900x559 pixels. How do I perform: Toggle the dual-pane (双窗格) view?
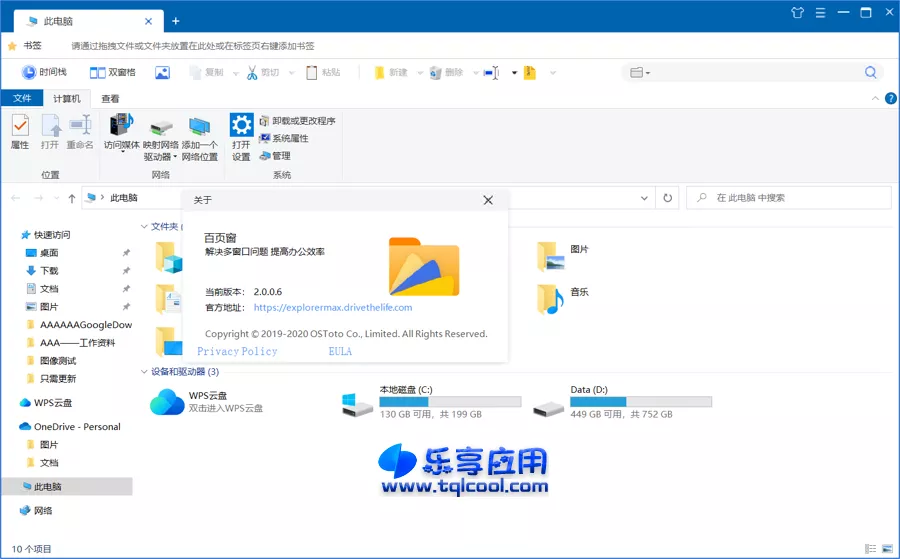click(x=112, y=72)
